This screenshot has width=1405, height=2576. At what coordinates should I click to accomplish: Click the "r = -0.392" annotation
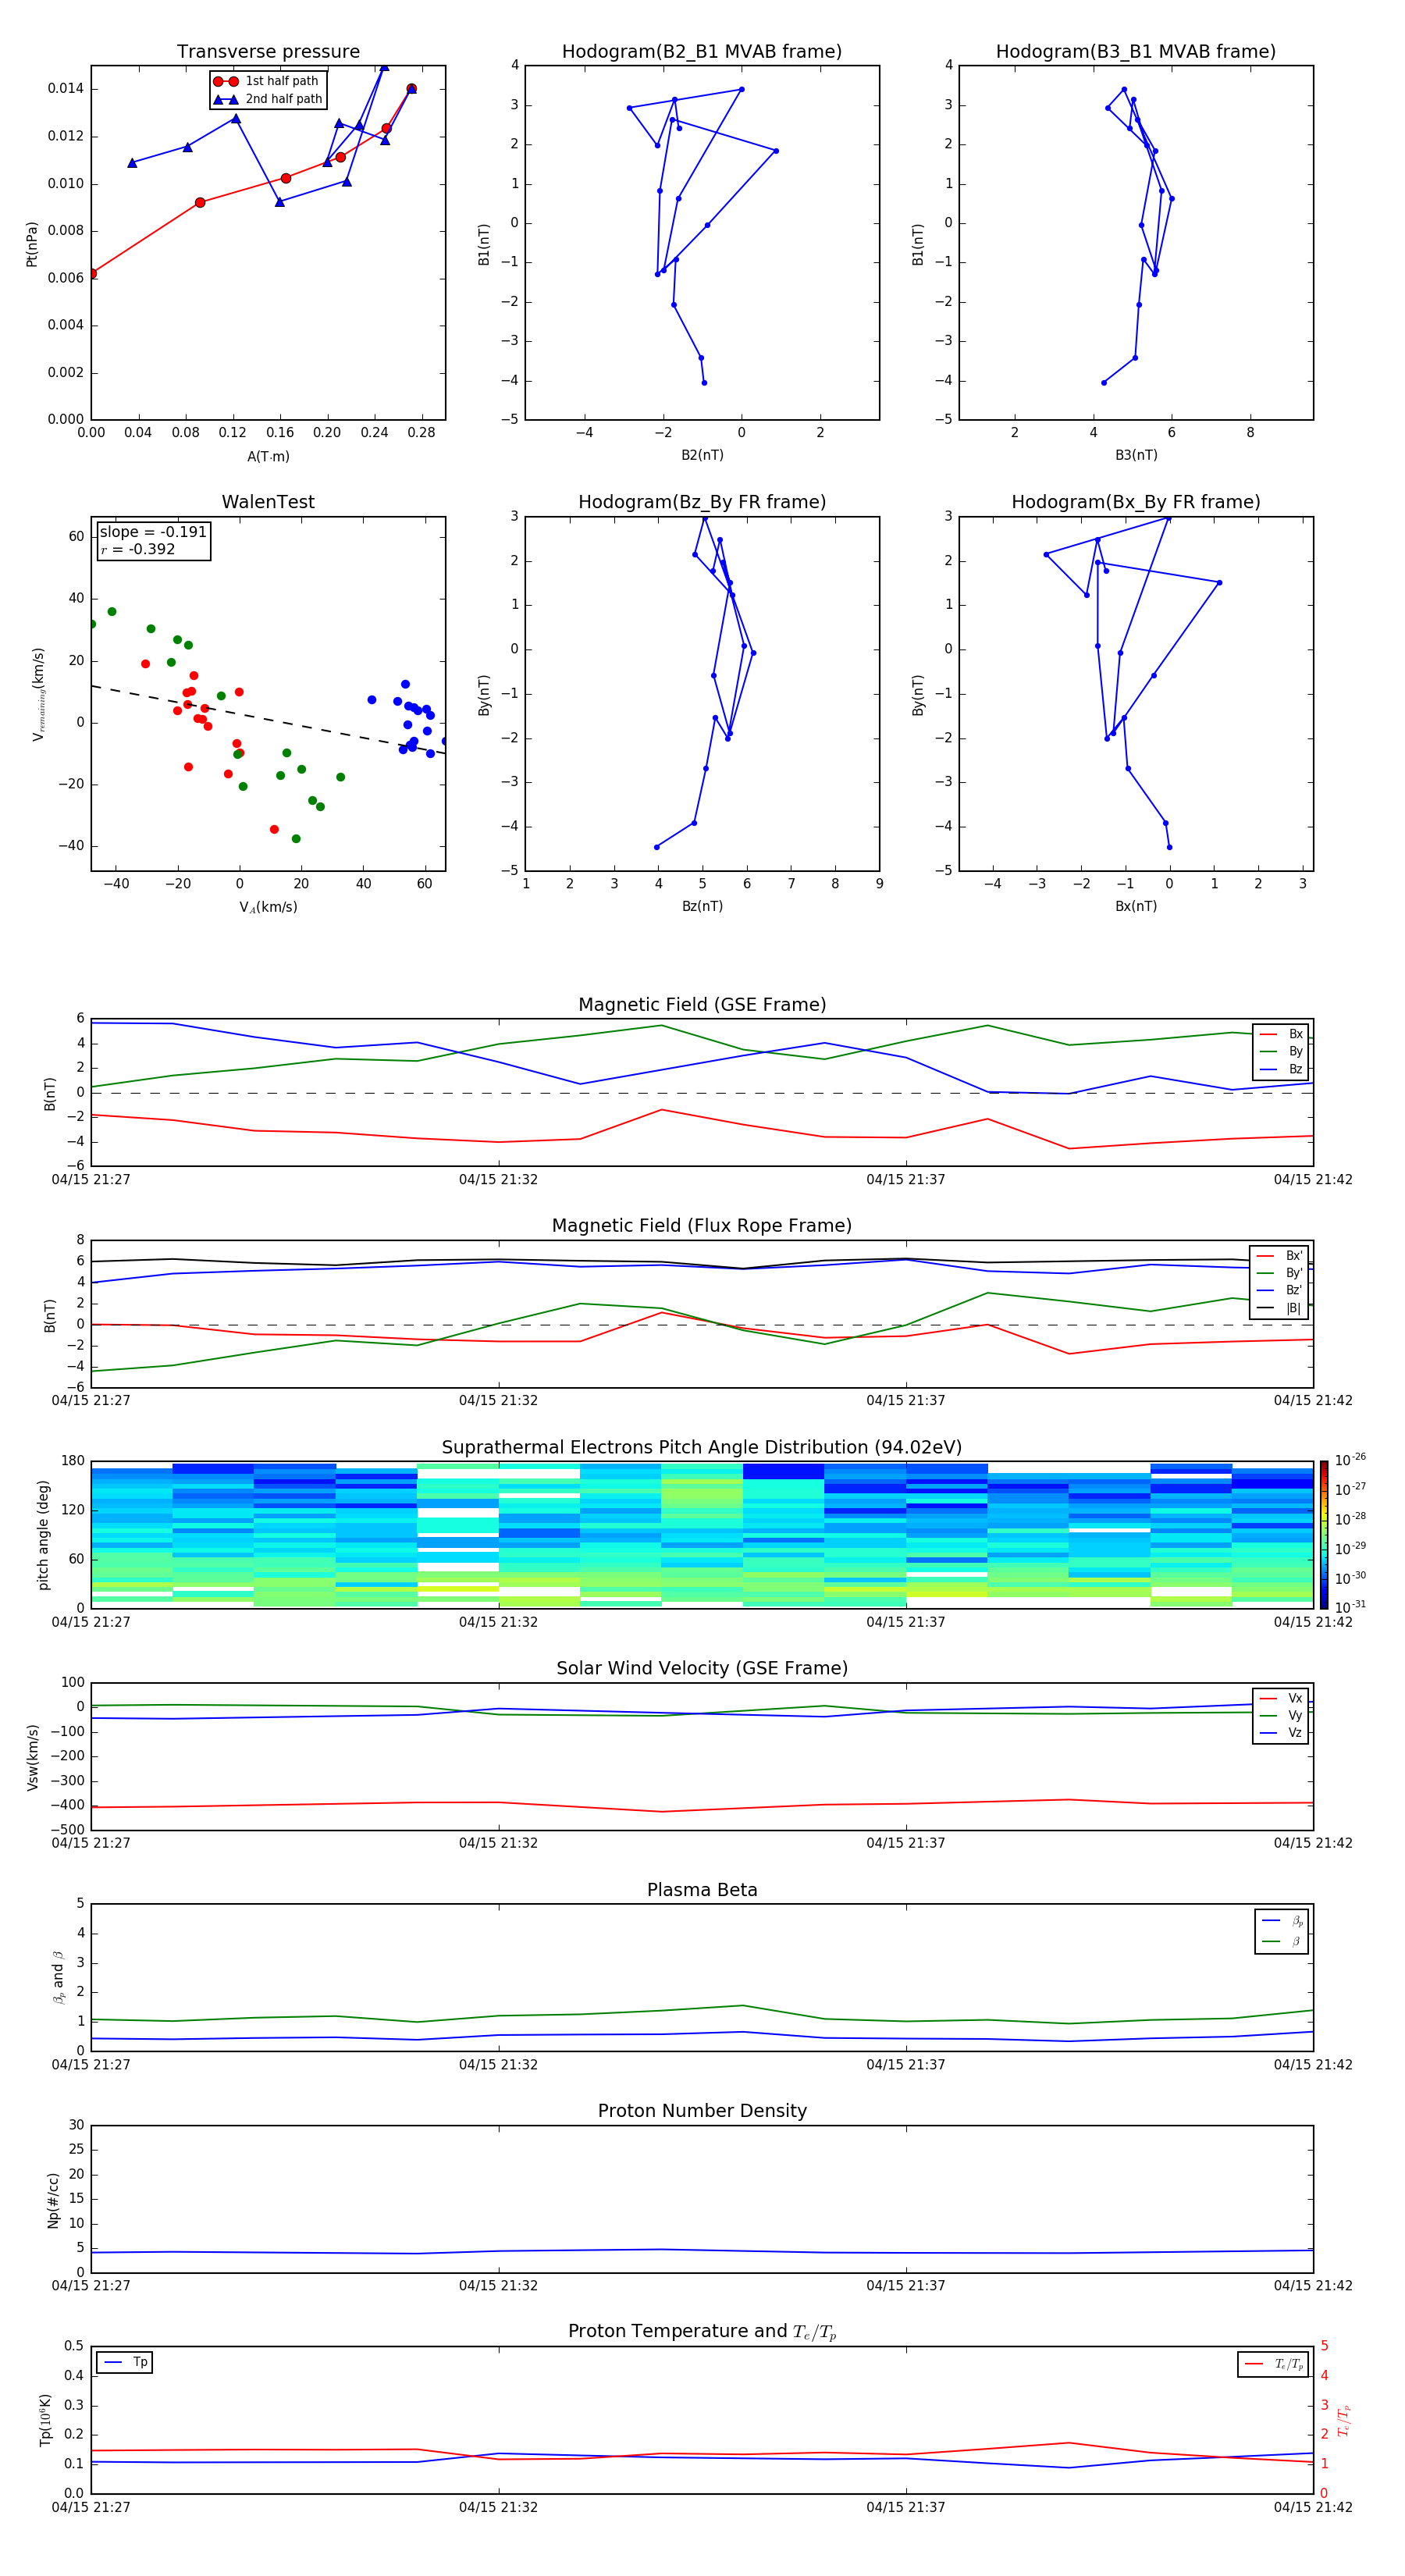[x=138, y=549]
